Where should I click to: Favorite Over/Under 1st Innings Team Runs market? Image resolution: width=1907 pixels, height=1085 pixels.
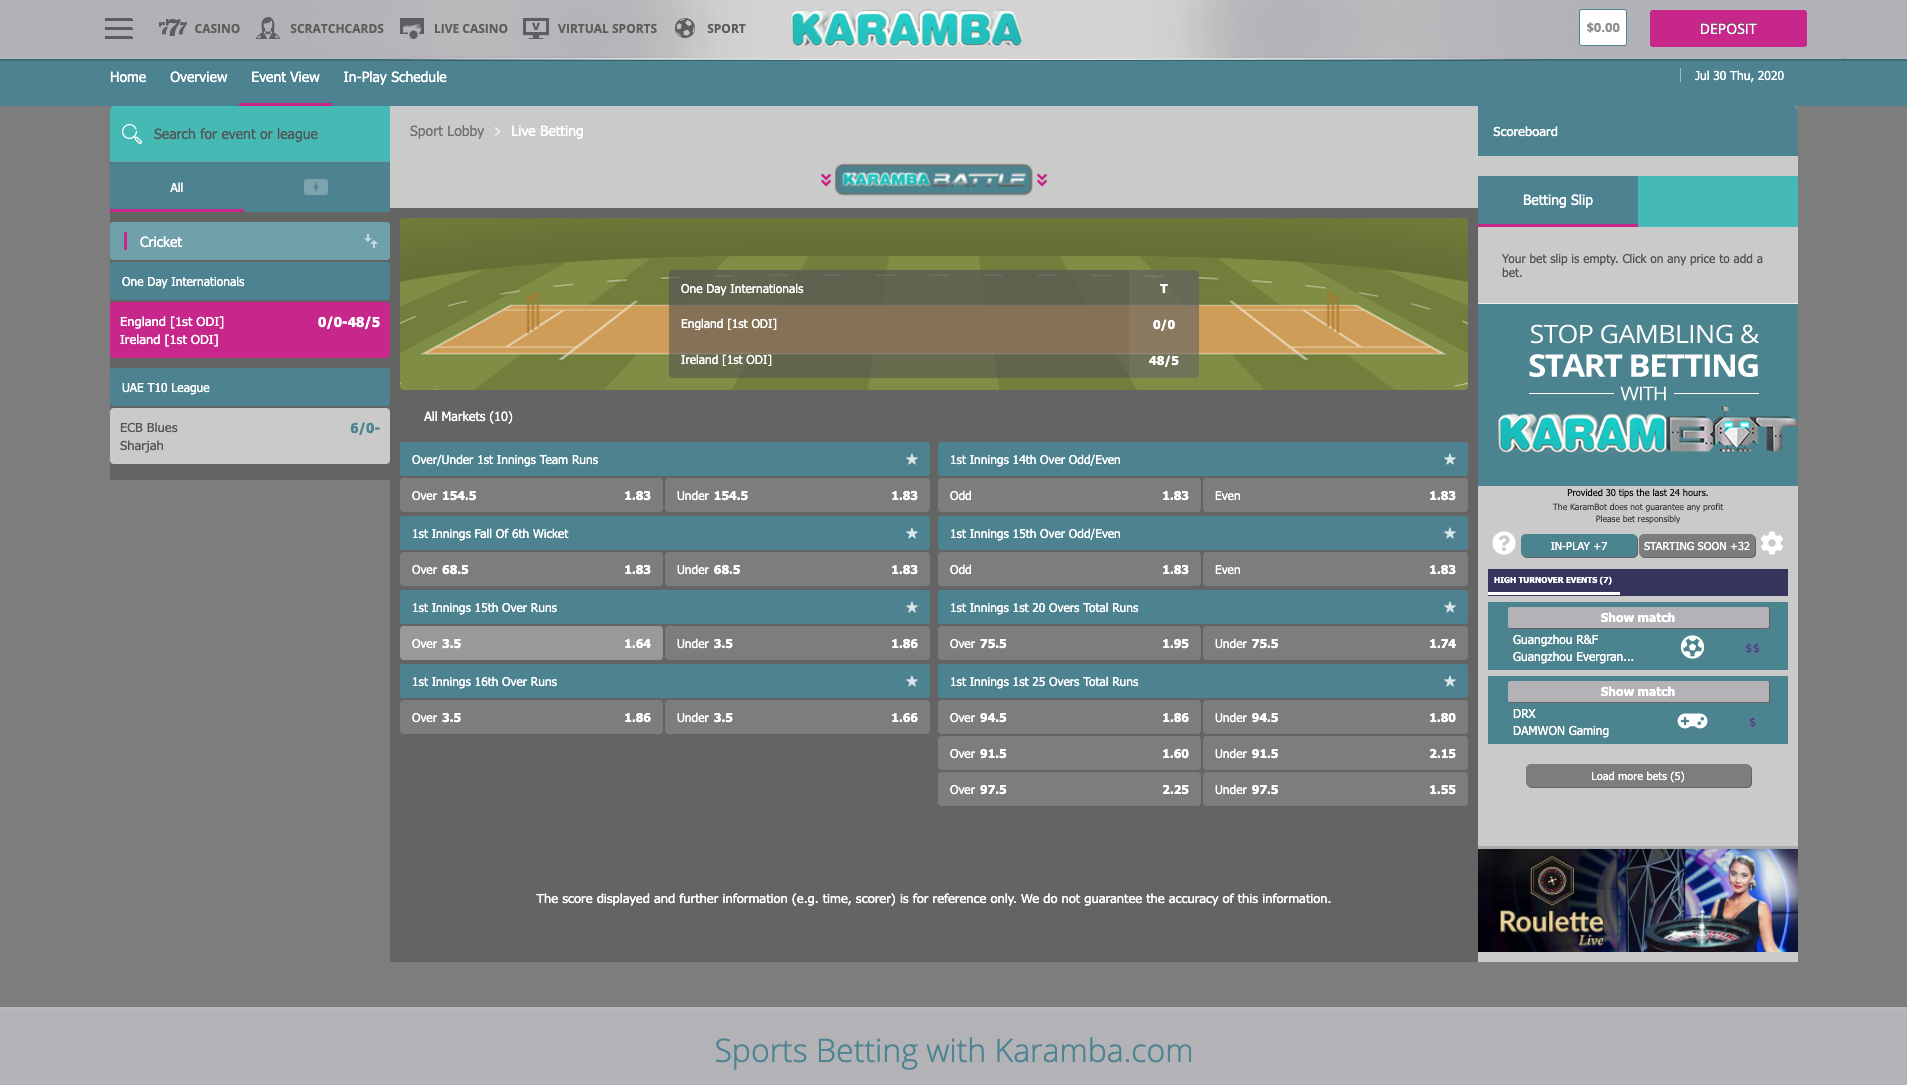[x=912, y=459]
